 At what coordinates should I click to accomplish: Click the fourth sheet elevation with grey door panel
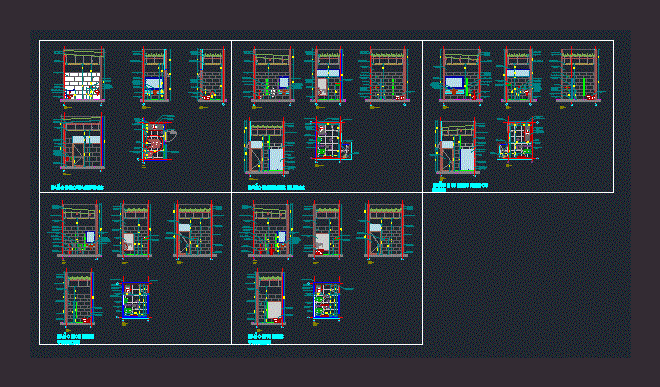click(134, 230)
